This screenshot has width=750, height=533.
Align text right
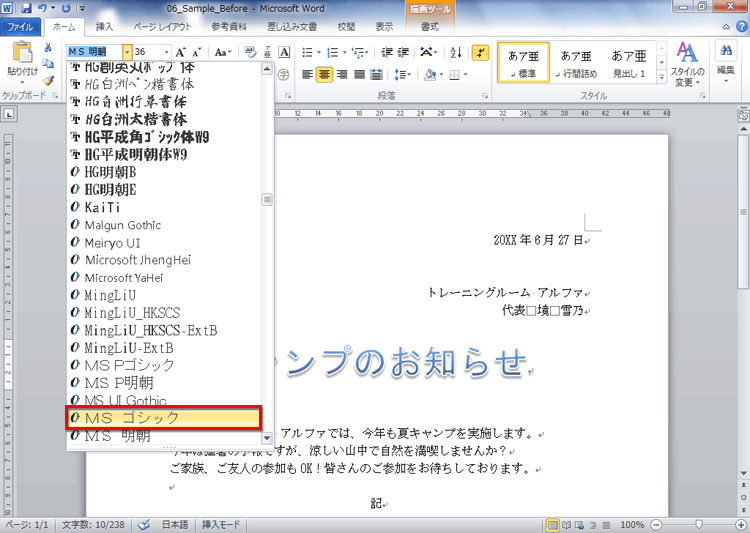(x=342, y=74)
